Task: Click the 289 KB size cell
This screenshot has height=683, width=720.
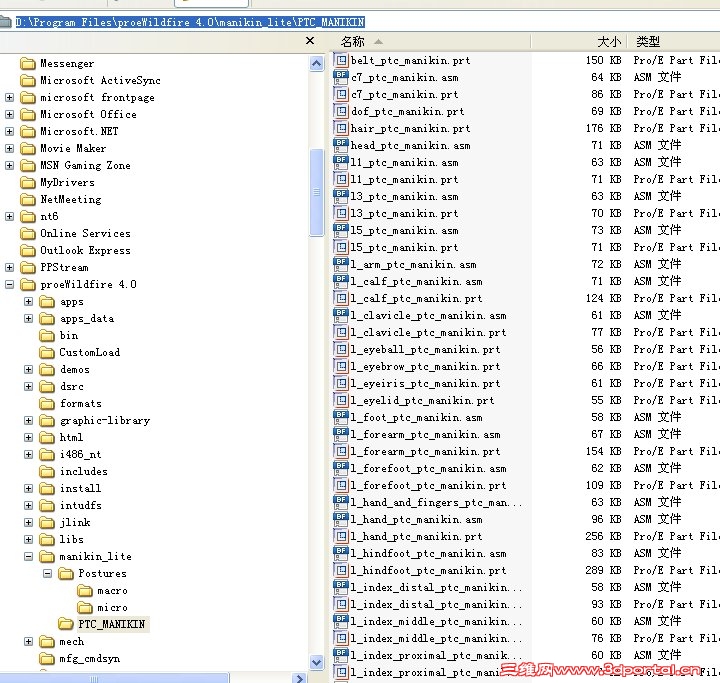Action: (603, 570)
